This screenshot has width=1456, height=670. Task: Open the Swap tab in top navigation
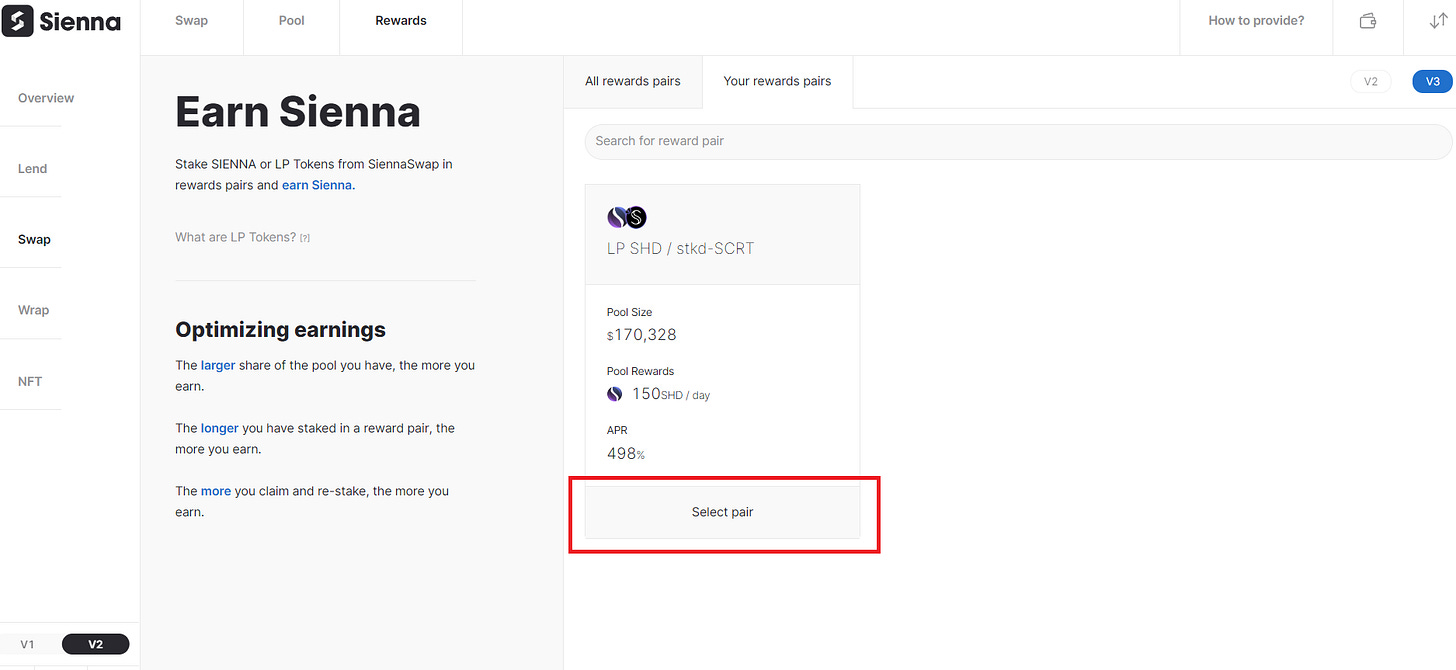(192, 21)
